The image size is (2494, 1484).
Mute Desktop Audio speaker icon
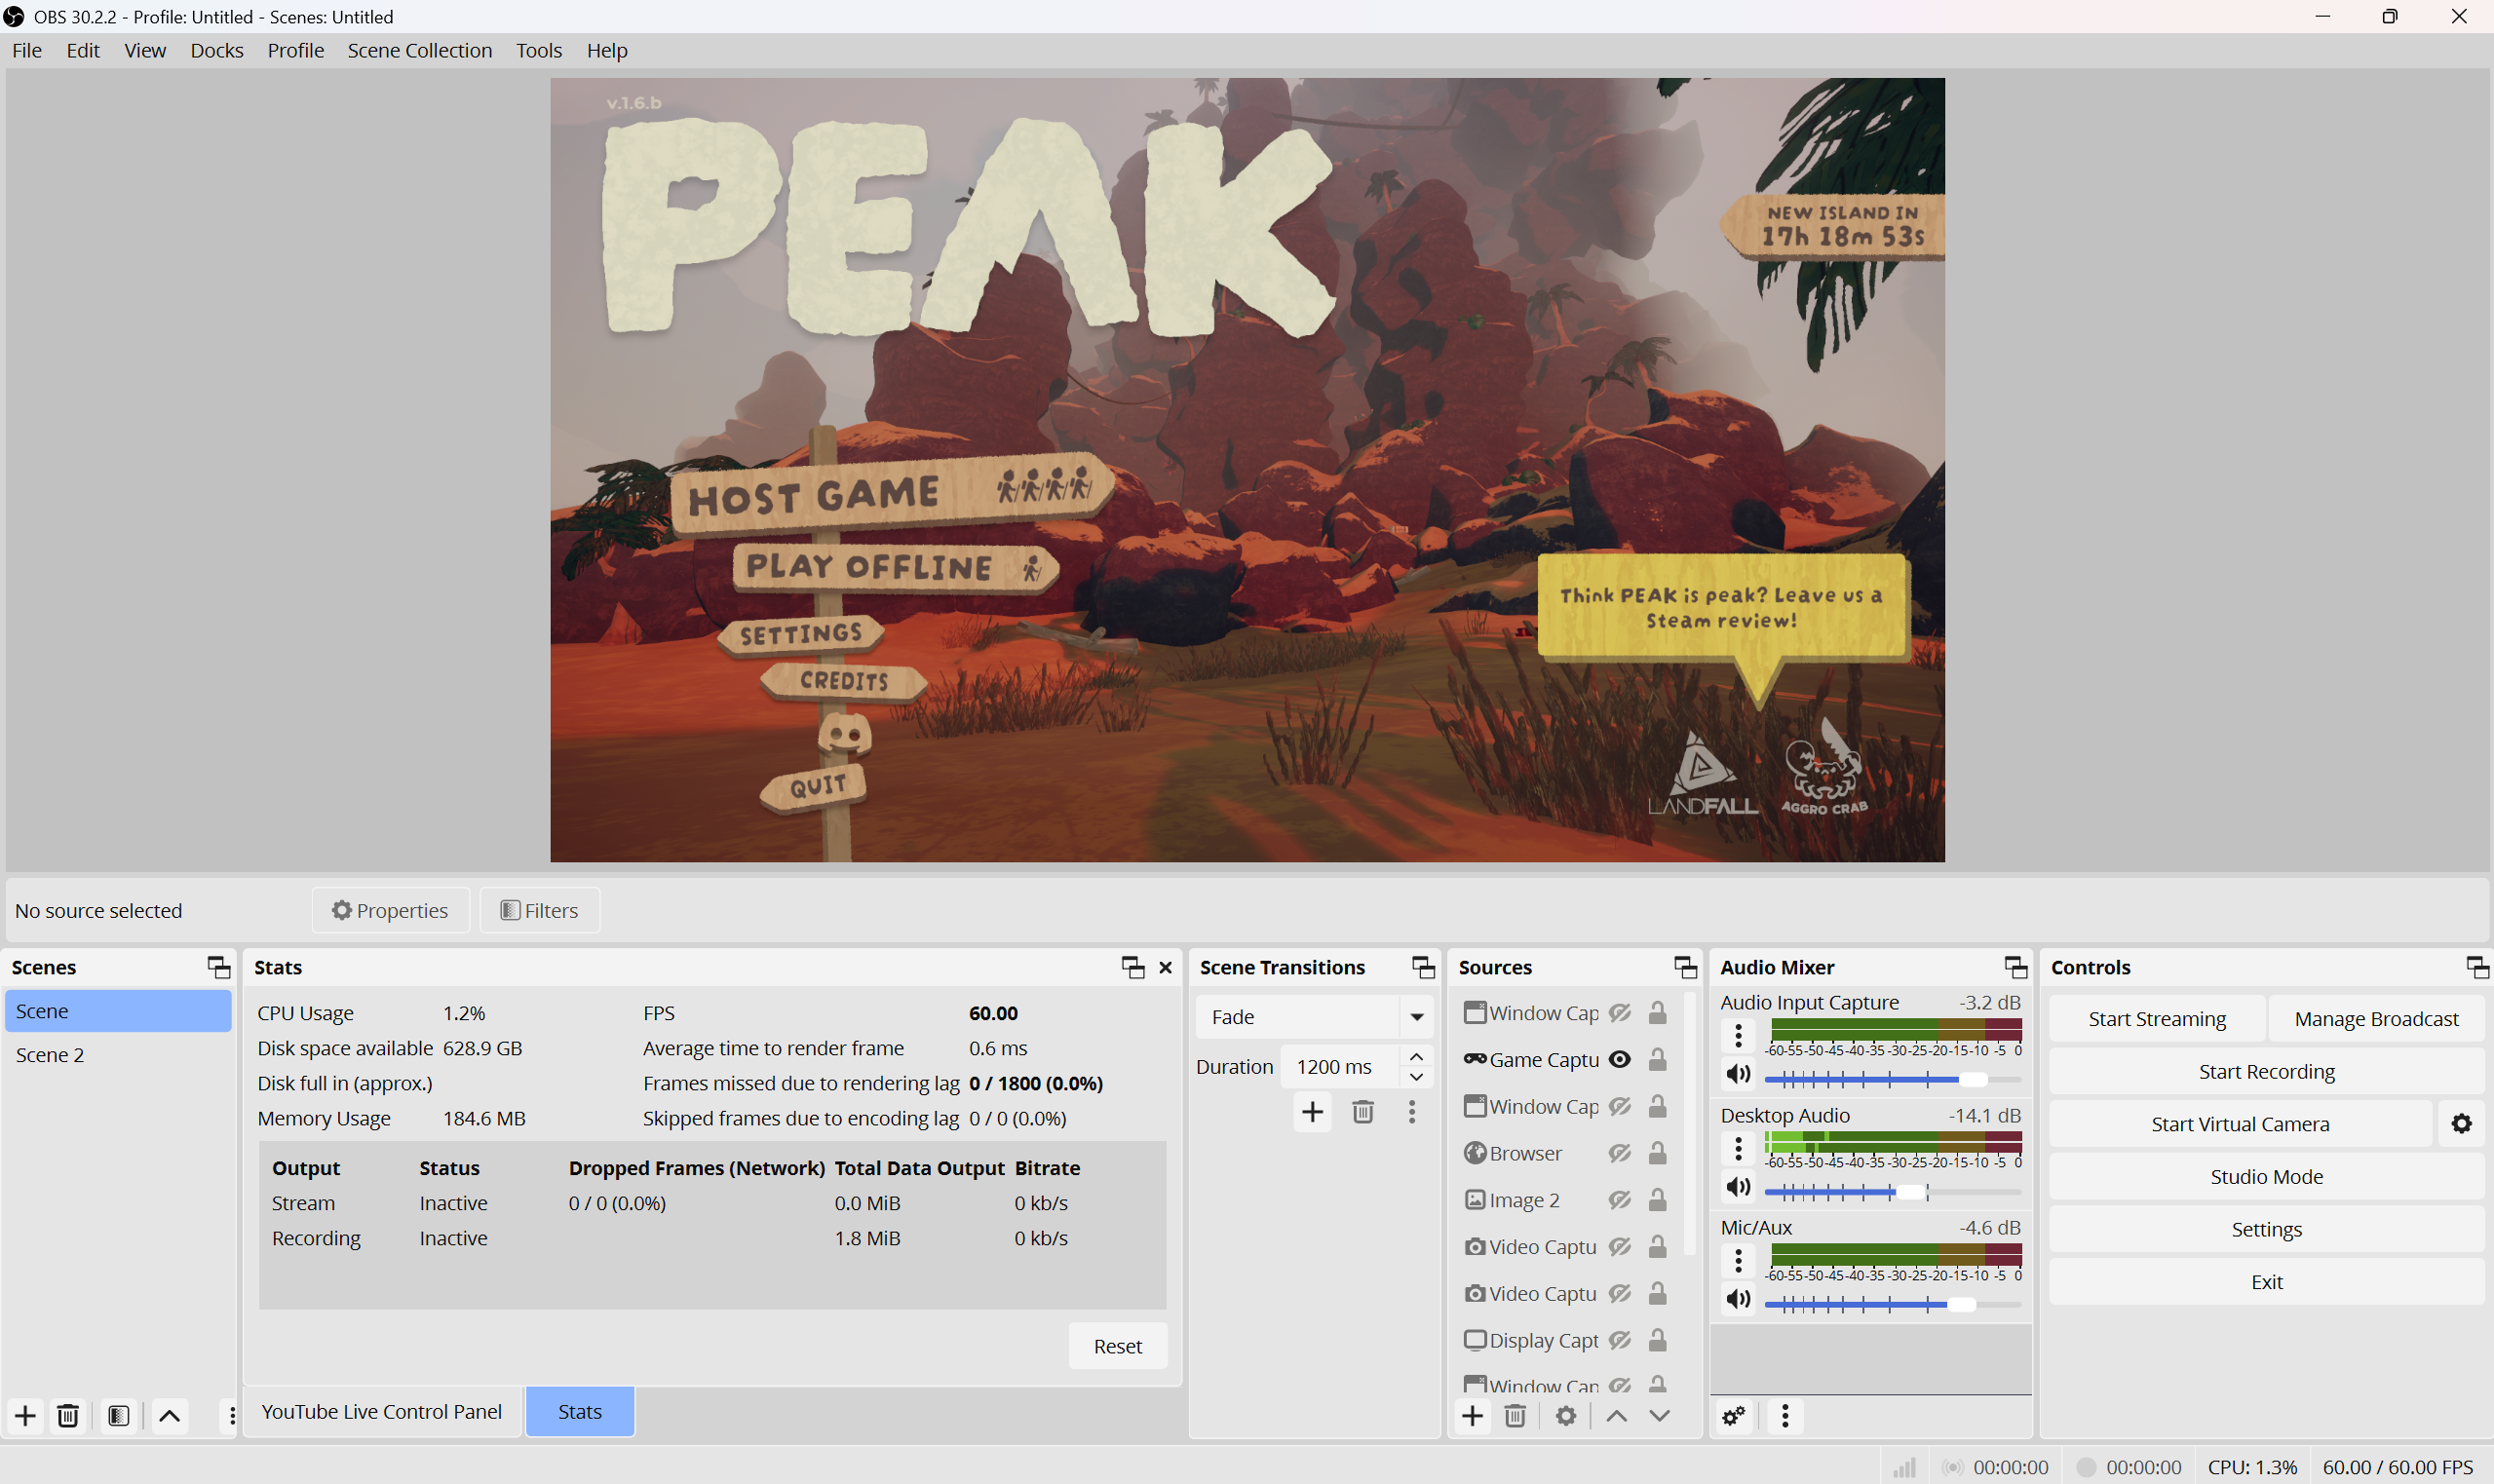tap(1739, 1187)
